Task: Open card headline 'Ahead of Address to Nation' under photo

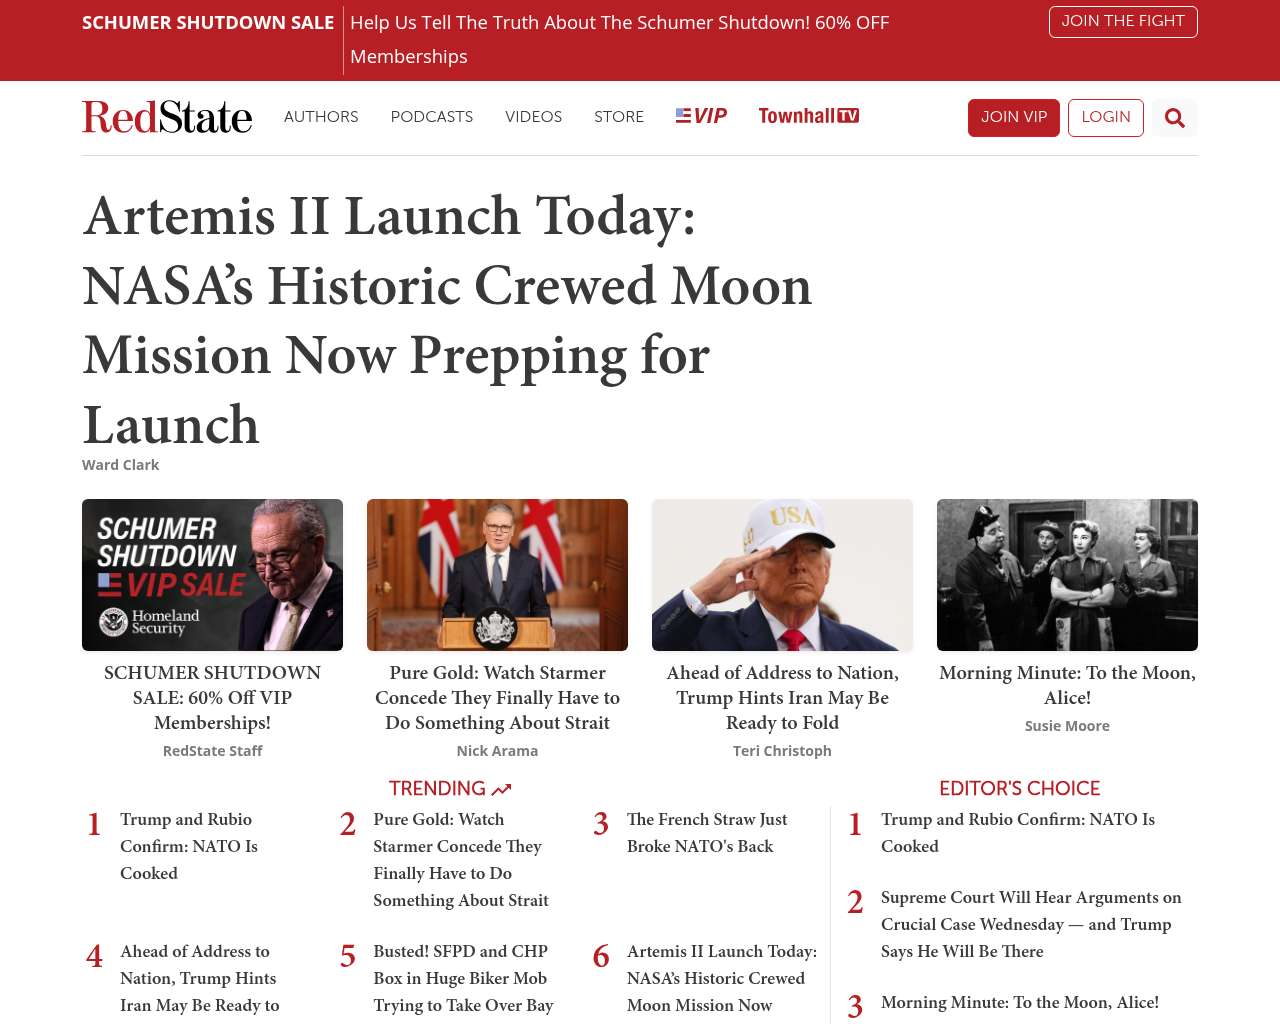Action: pos(782,698)
